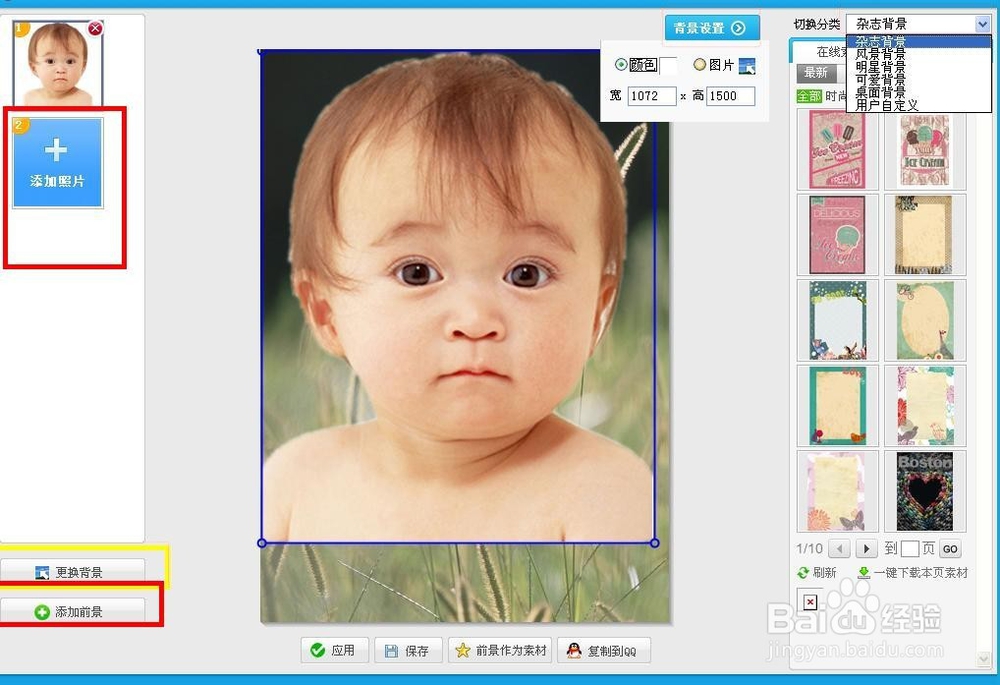
Task: Click the 添加照片 add photo tile
Action: [x=57, y=163]
